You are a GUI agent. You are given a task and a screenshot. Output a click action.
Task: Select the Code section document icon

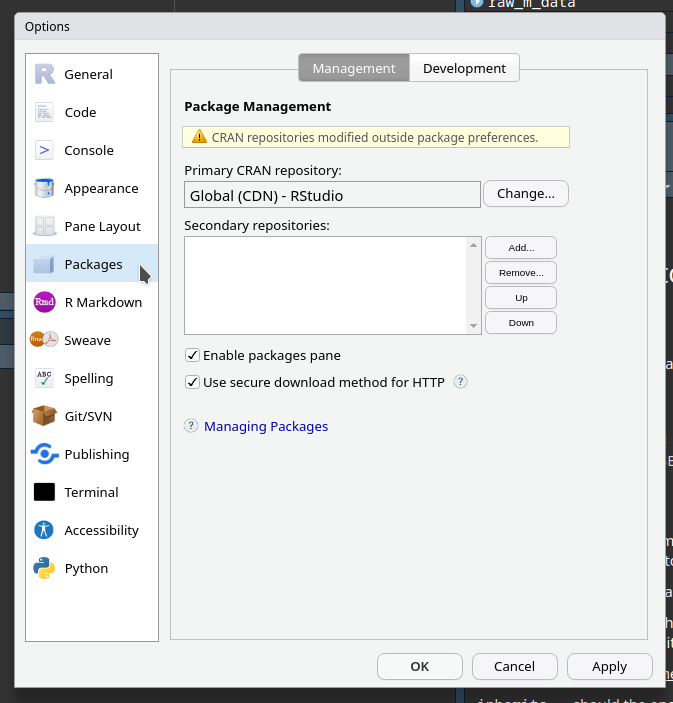(44, 112)
